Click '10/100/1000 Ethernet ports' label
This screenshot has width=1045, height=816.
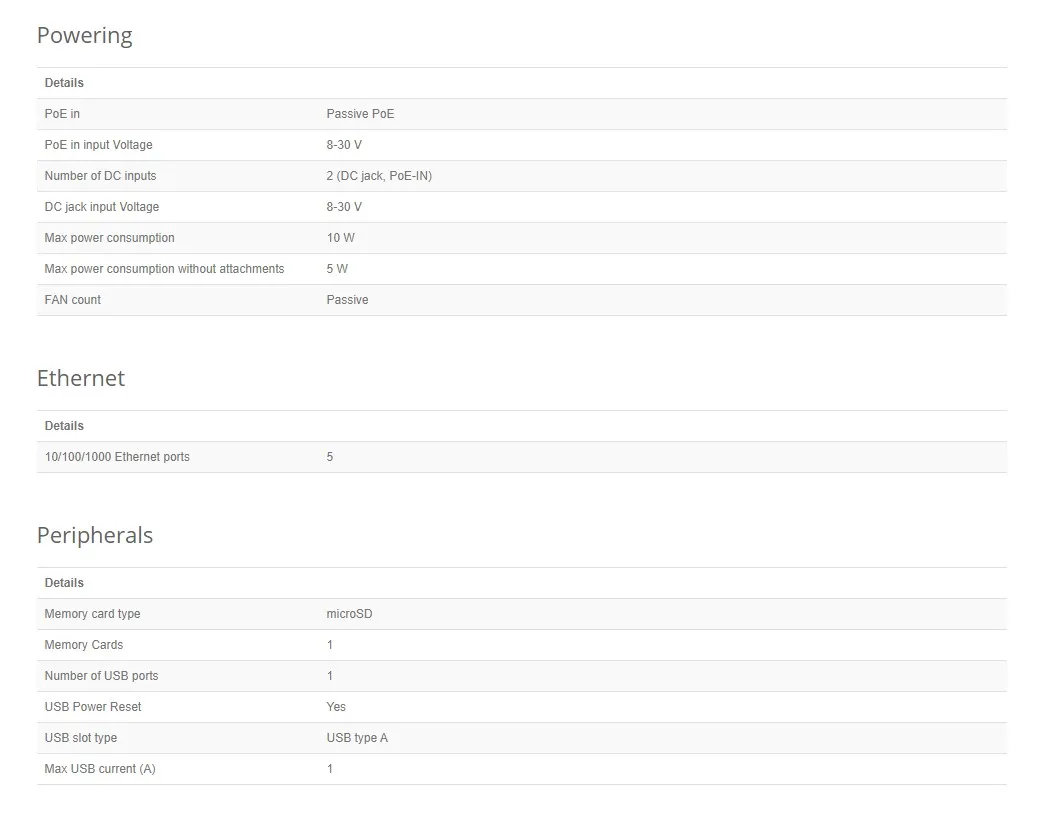117,457
